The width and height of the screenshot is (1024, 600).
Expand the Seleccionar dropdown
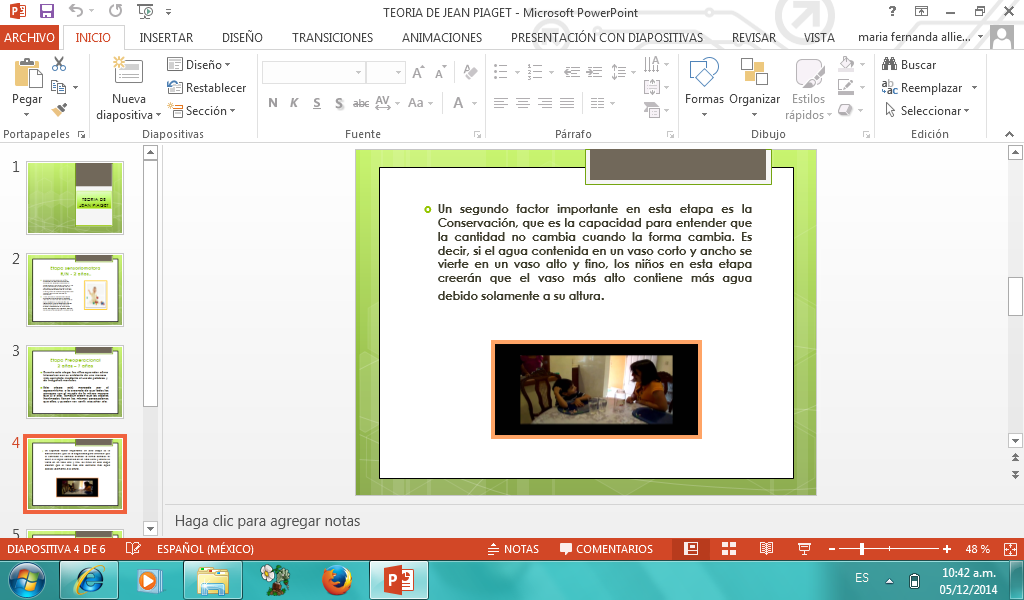click(922, 111)
